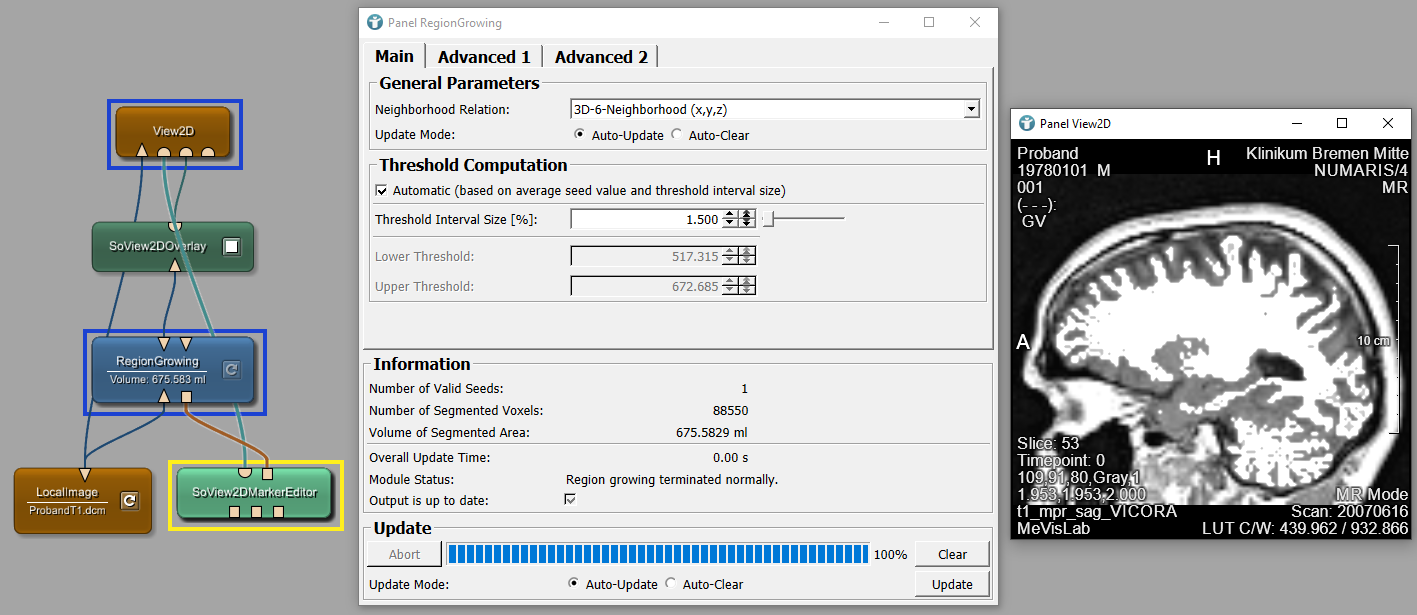Select Auto-Clear in General Parameters
The width and height of the screenshot is (1417, 615).
(676, 135)
